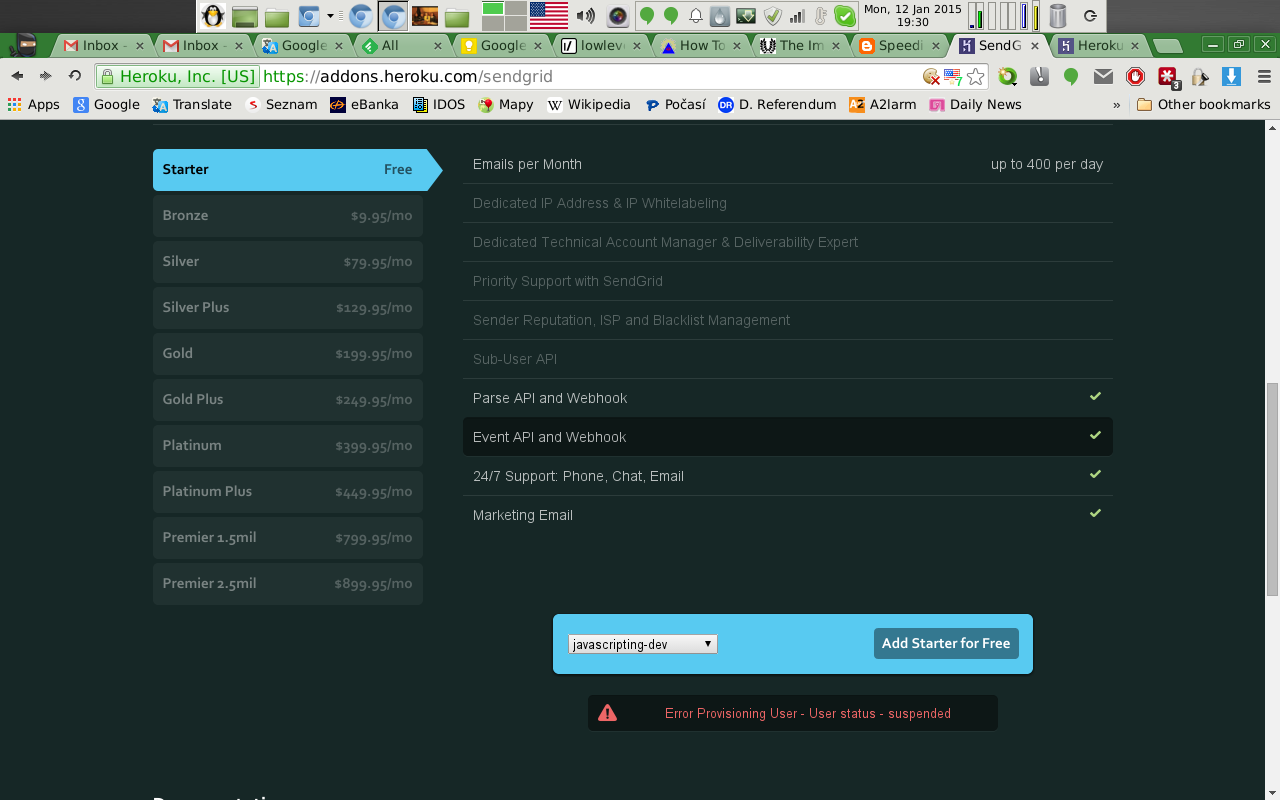Select the Premier 1.5mil plan

point(288,537)
